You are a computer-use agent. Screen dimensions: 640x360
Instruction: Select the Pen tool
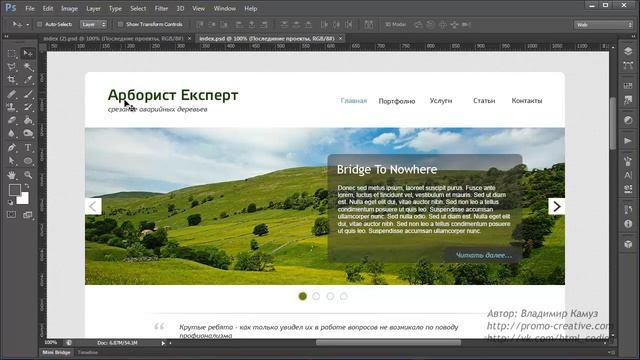pyautogui.click(x=12, y=148)
